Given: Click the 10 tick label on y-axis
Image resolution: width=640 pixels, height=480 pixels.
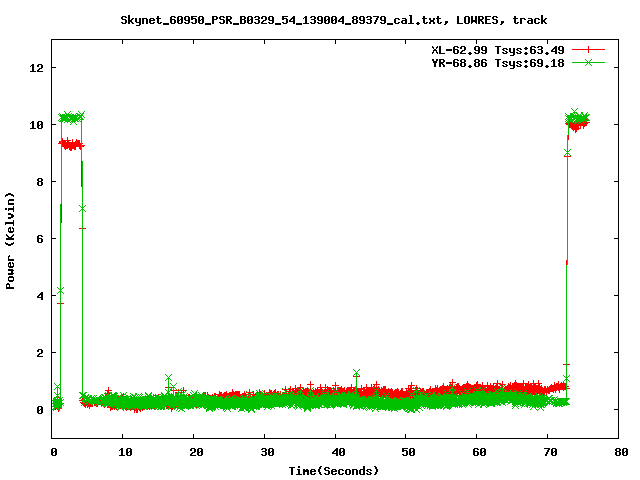Looking at the screenshot, I should [37, 125].
